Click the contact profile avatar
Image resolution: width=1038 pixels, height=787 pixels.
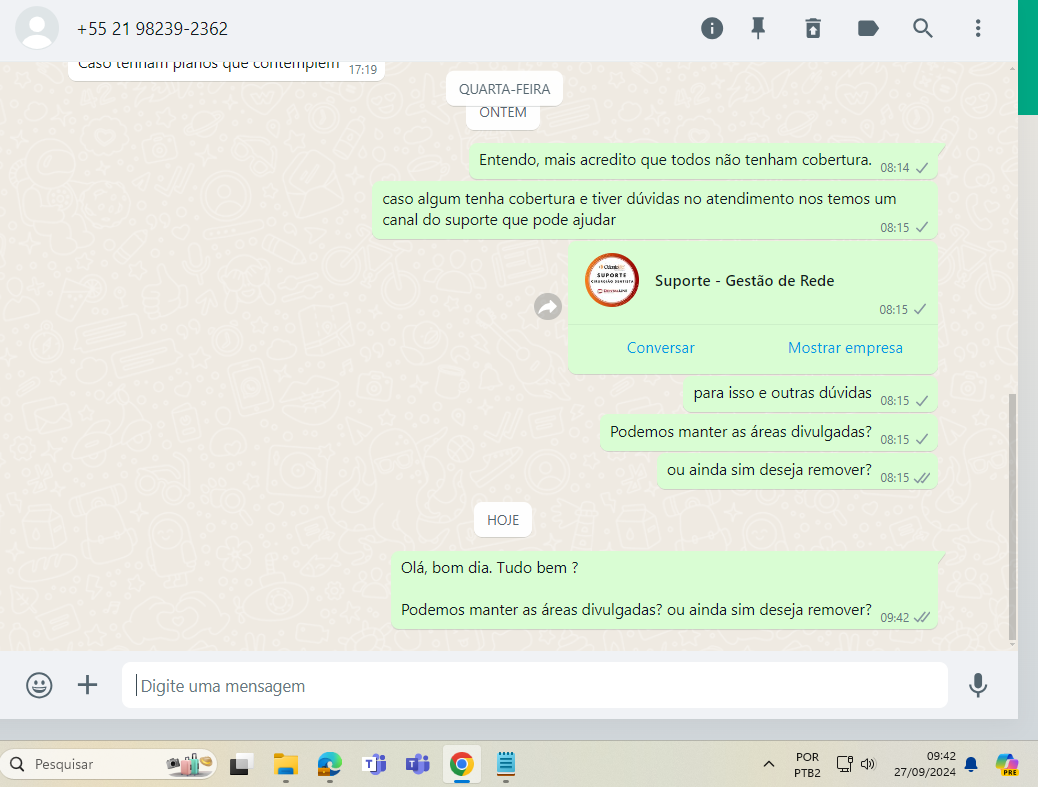click(37, 28)
